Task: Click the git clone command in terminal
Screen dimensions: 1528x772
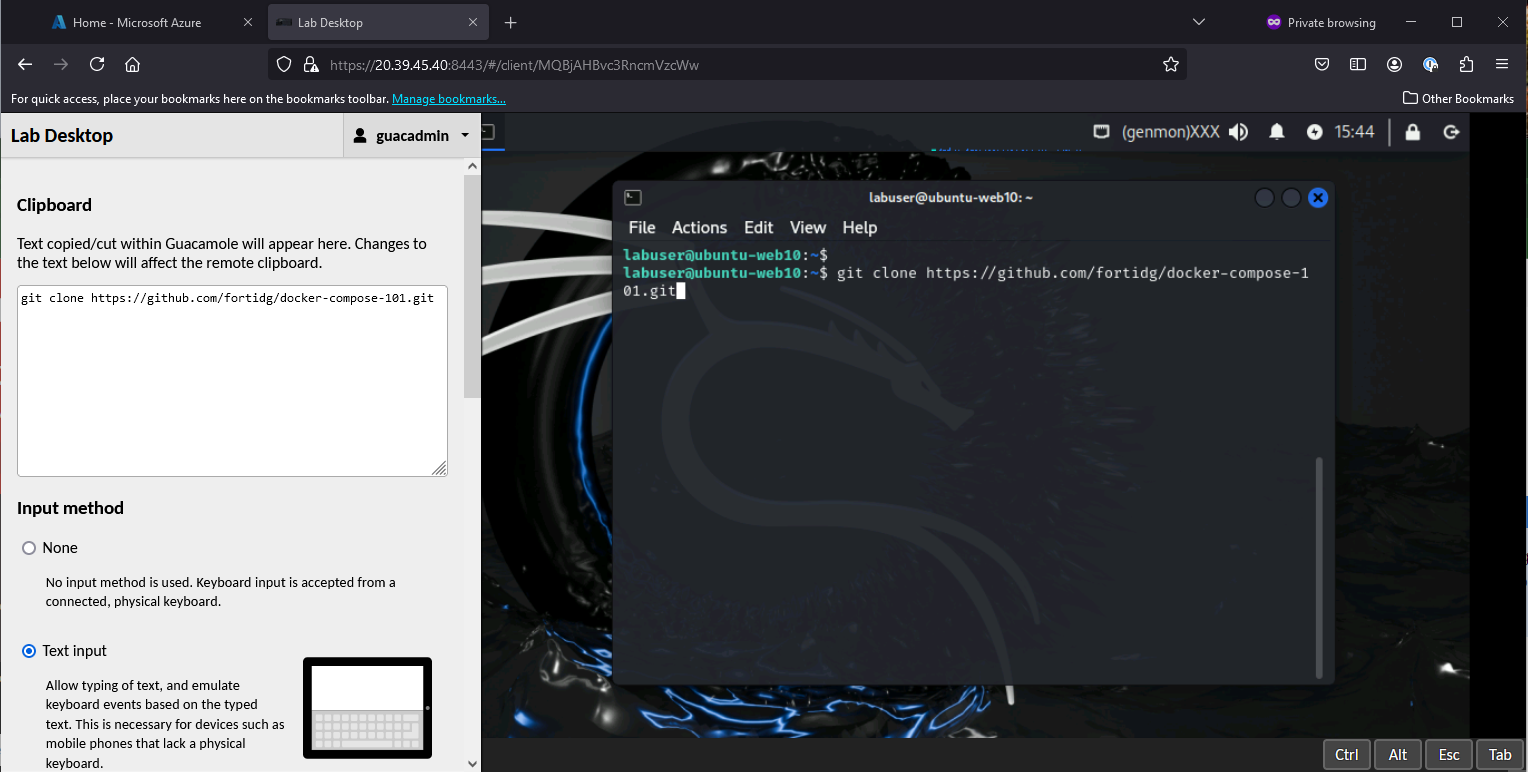Action: coord(966,282)
